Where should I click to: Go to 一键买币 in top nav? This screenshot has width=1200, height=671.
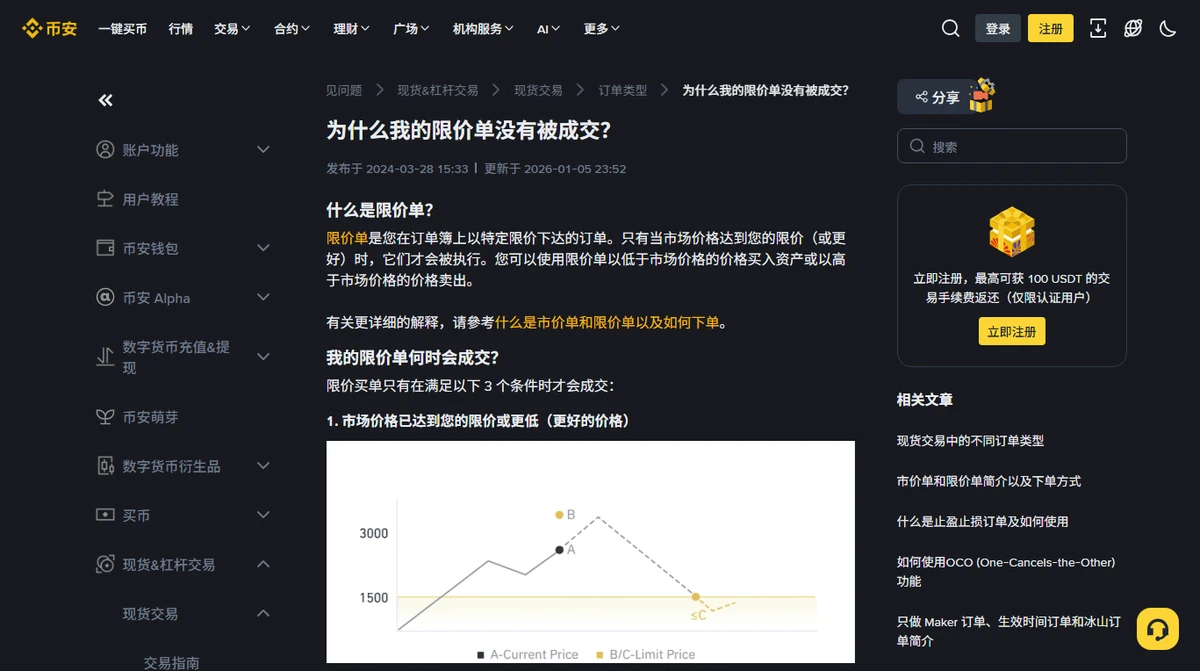pyautogui.click(x=122, y=29)
